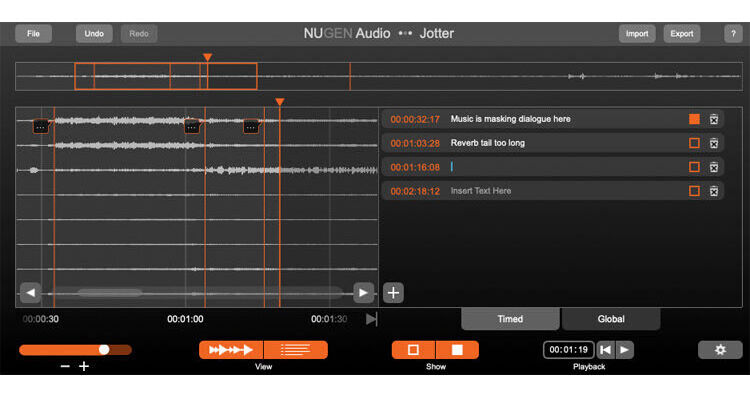
Task: Click the orange zoom slider handle
Action: tap(104, 350)
